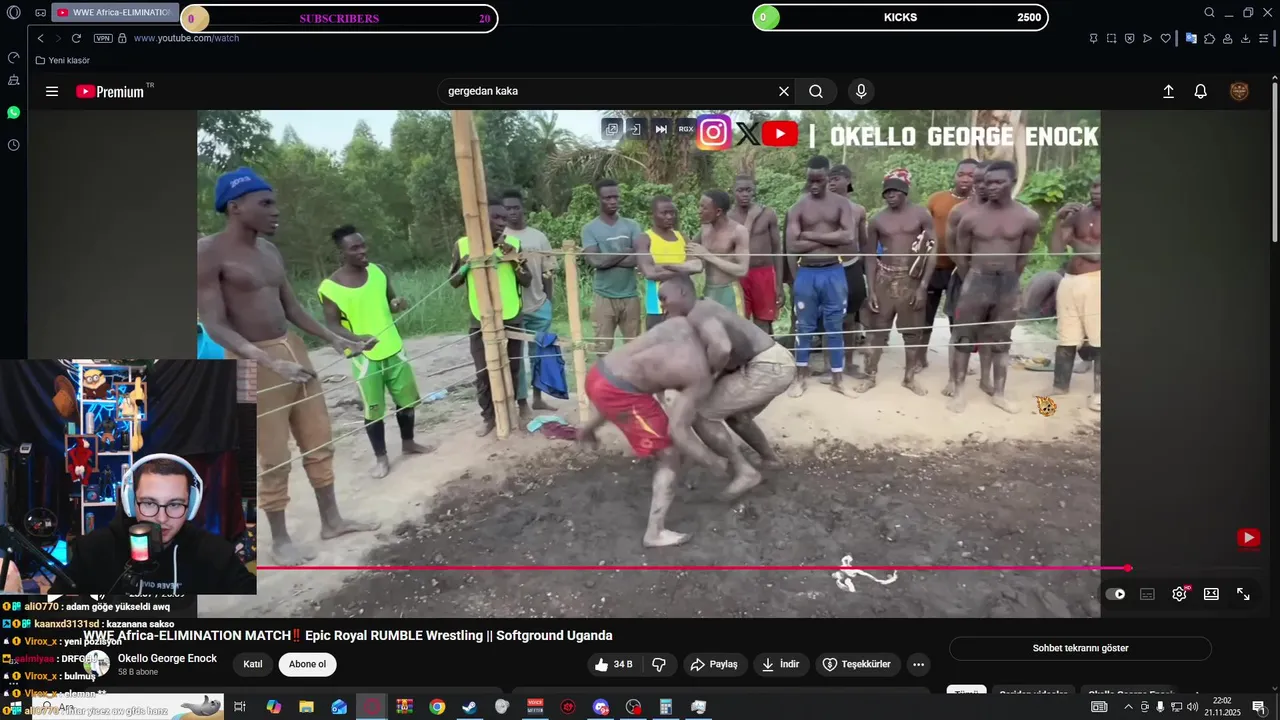
Task: Subscribe with the Abone ol button
Action: click(308, 664)
